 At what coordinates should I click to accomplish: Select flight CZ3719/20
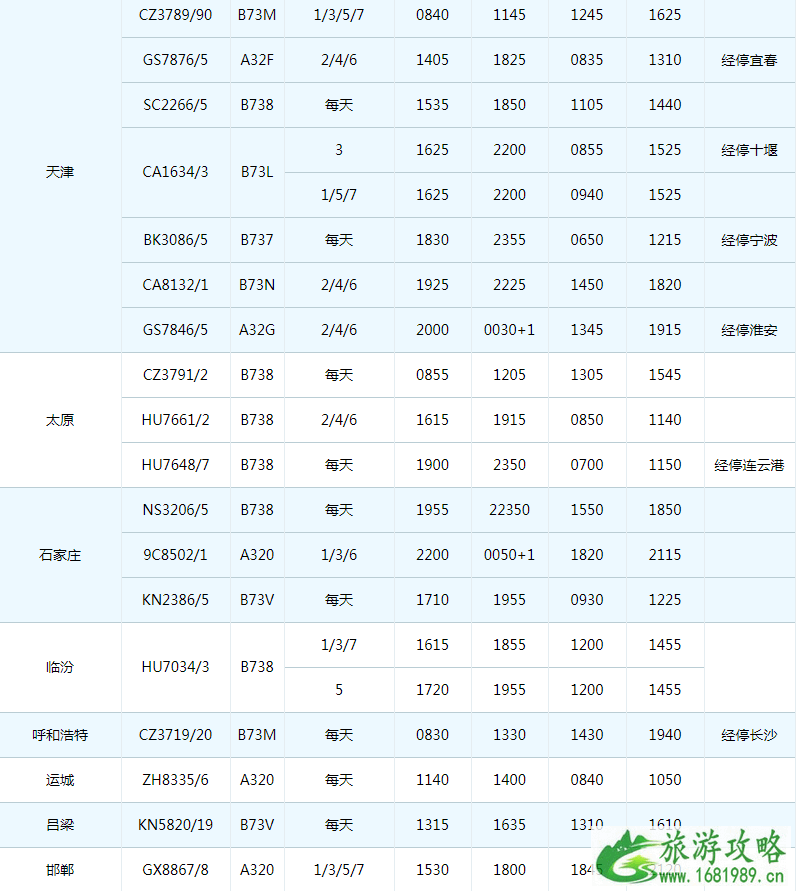pyautogui.click(x=175, y=735)
